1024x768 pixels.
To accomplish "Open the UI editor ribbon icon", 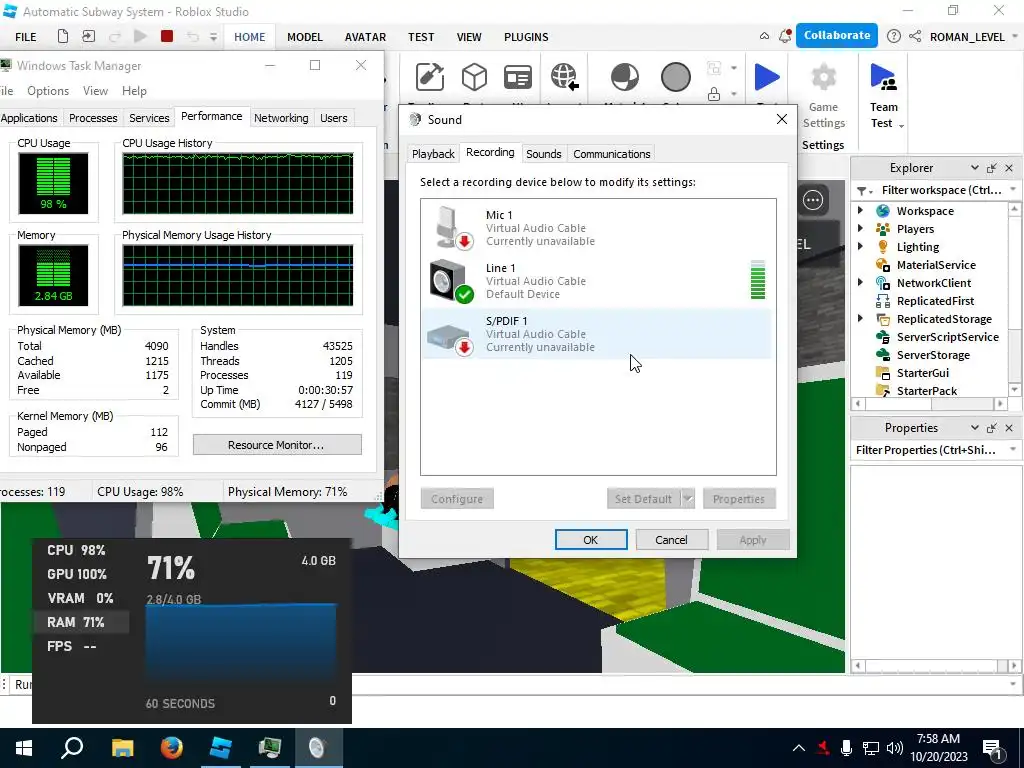I will tap(518, 77).
